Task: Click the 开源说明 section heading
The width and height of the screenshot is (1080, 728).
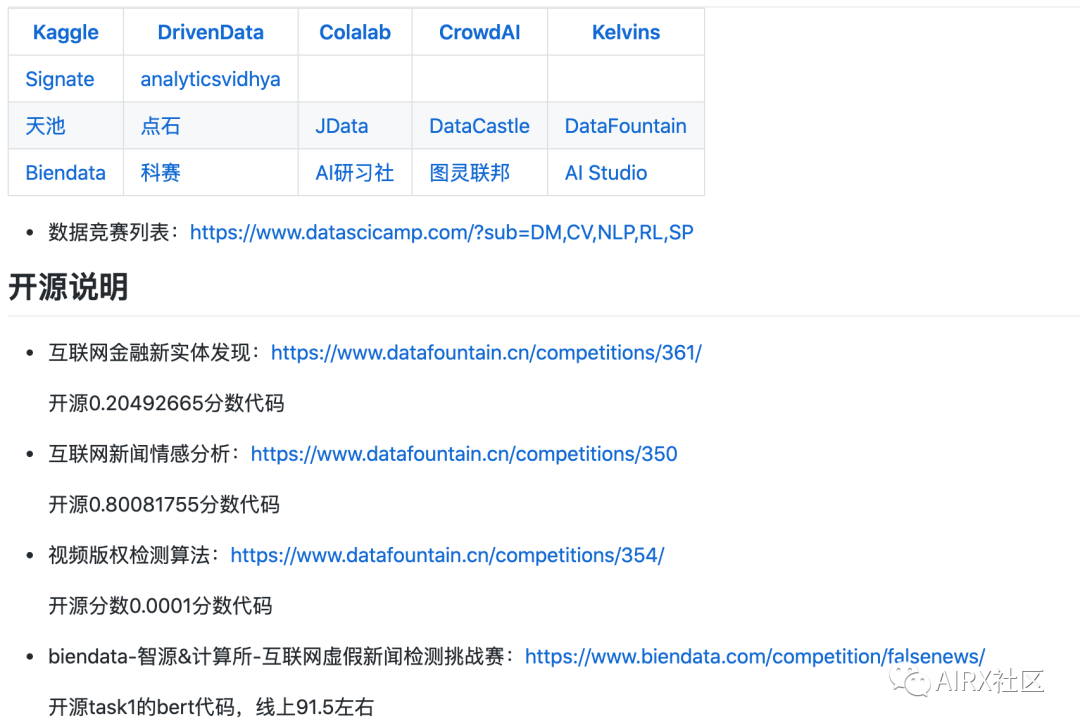Action: click(x=68, y=287)
